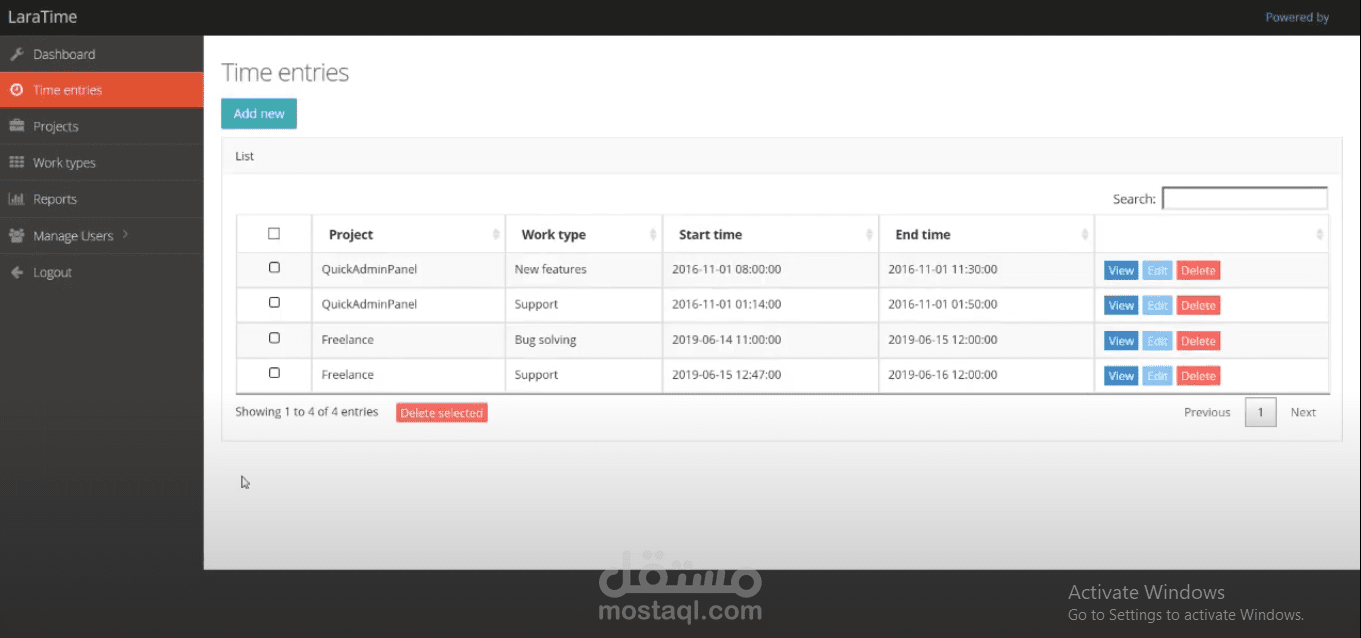The width and height of the screenshot is (1361, 638).
Task: Check the Freelance Support row checkbox
Action: coord(275,373)
